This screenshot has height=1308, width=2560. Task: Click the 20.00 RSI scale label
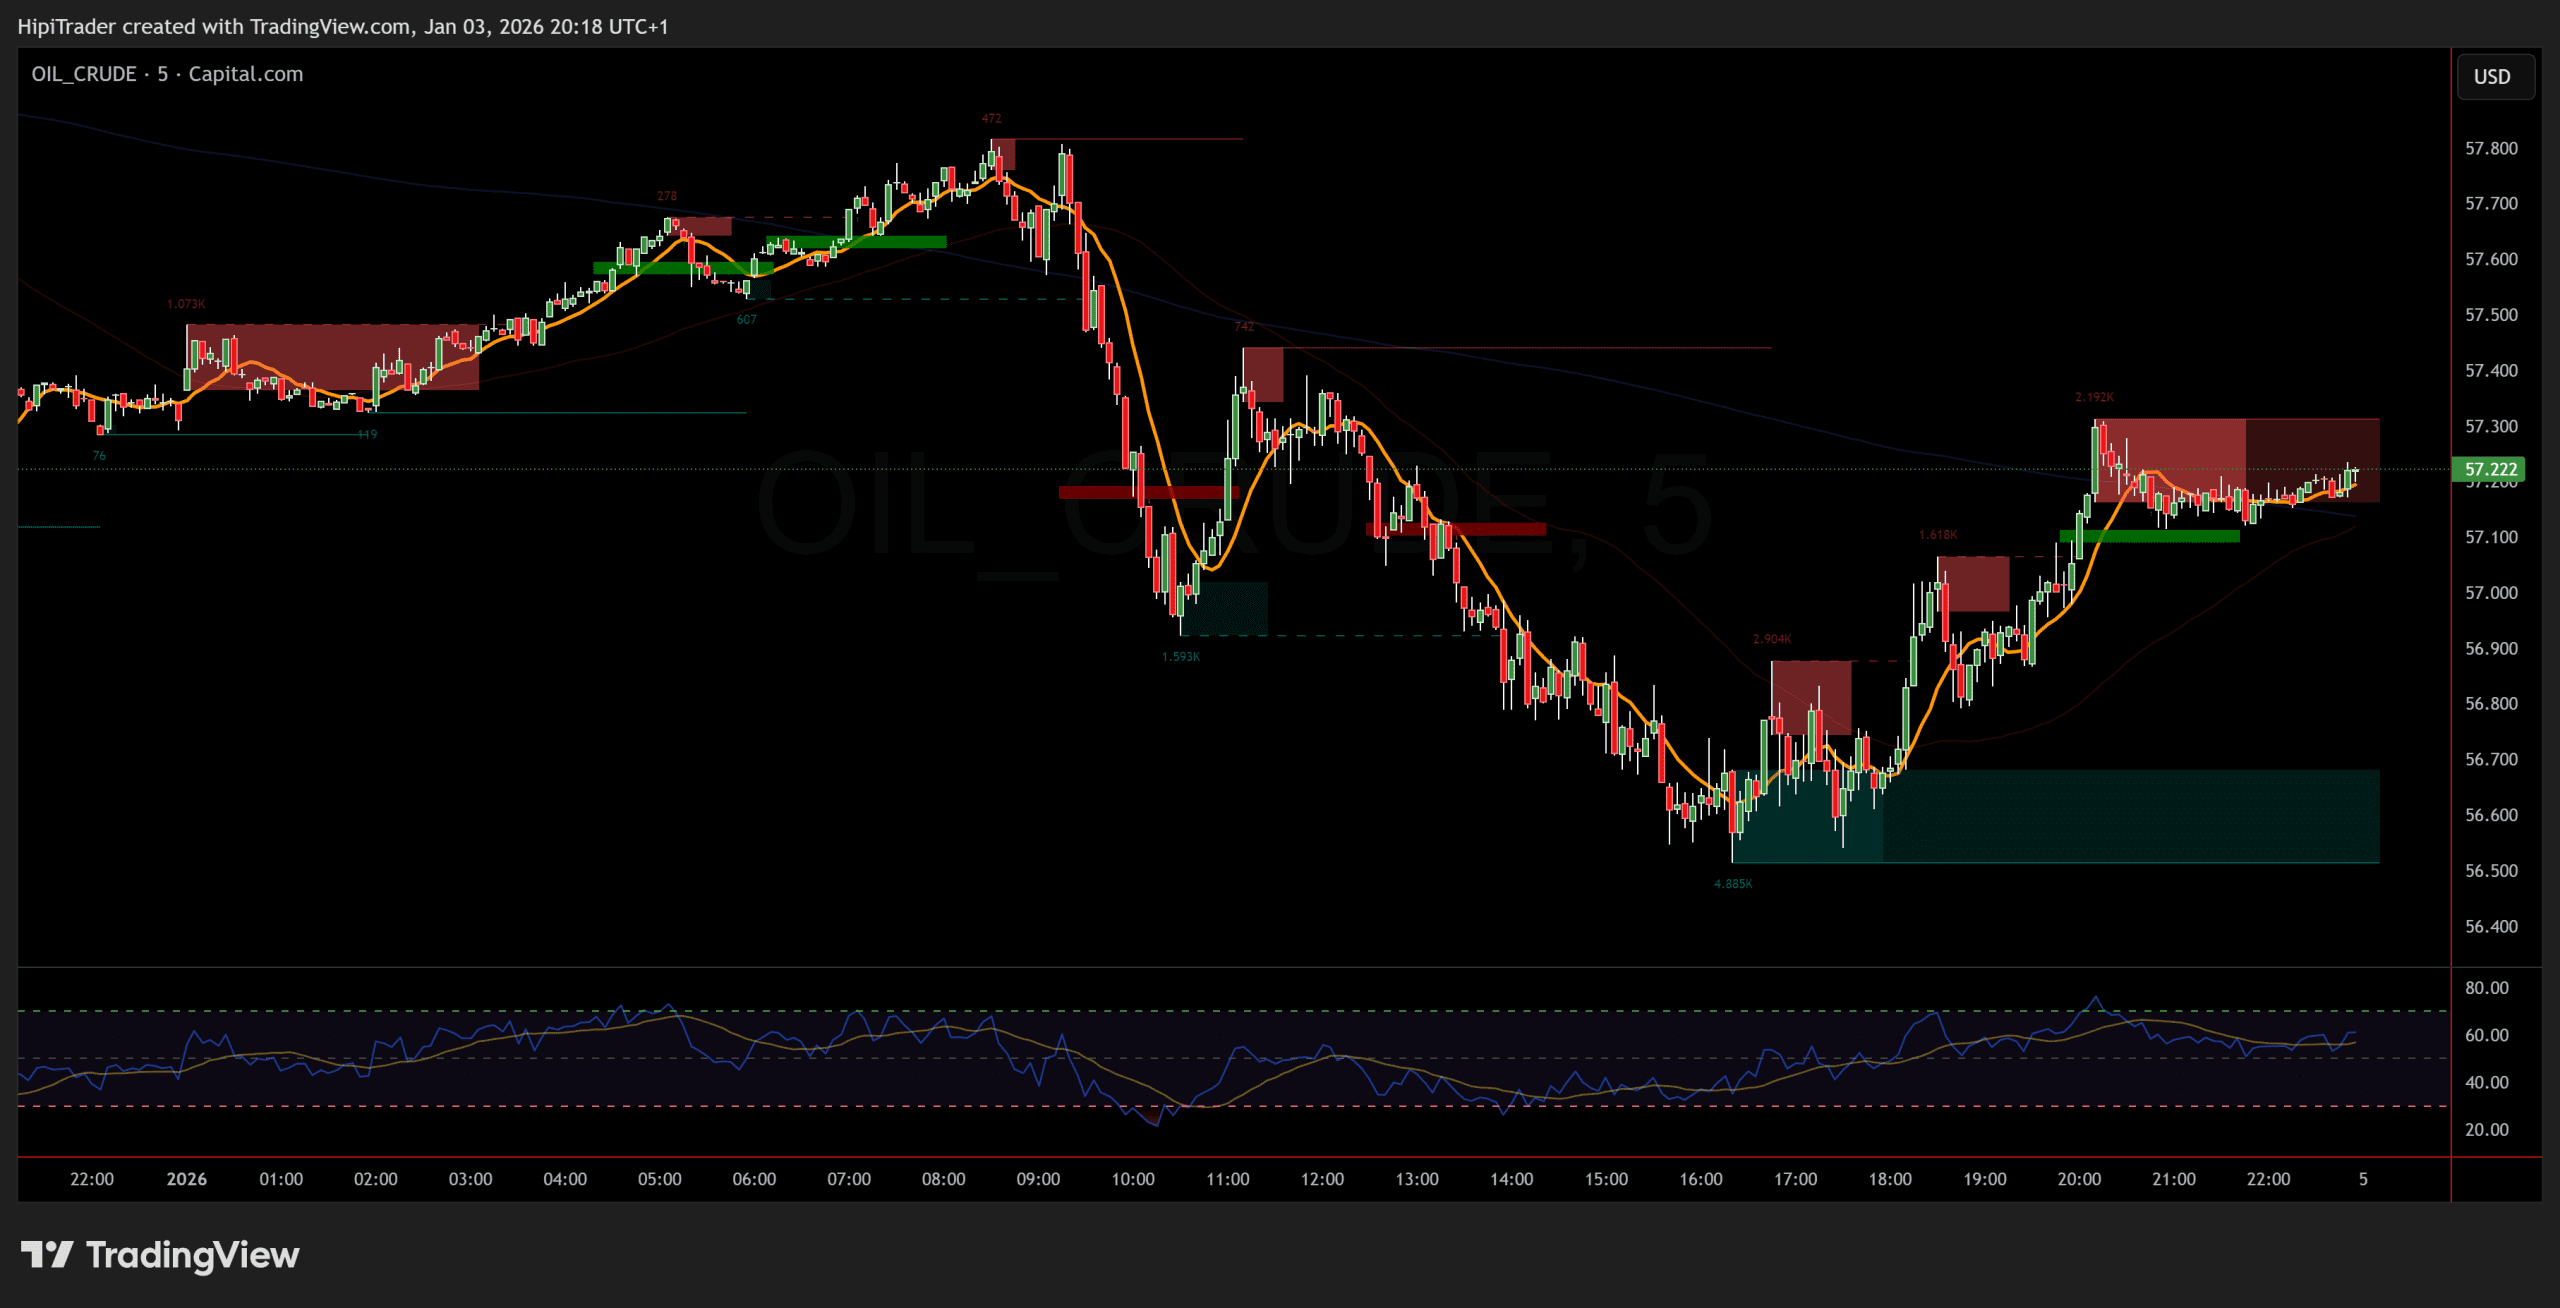pos(2486,1130)
